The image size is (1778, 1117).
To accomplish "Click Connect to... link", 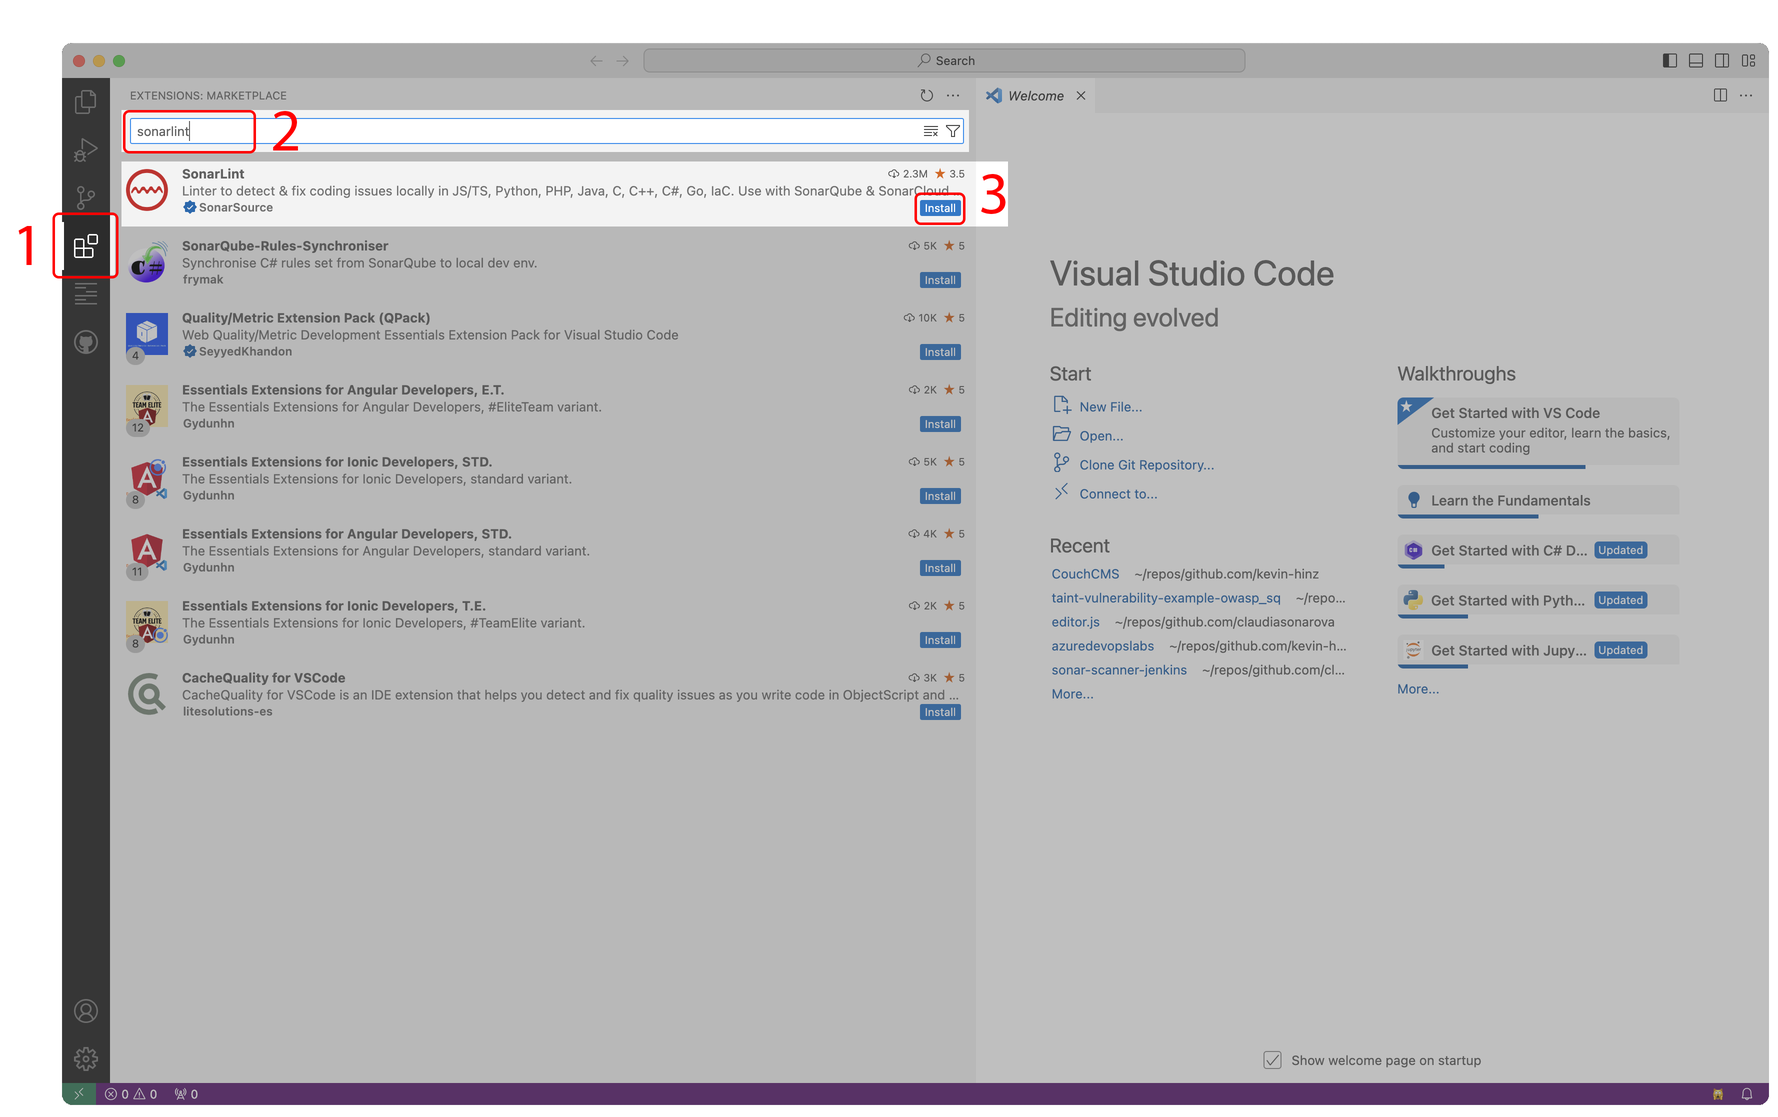I will [x=1118, y=494].
